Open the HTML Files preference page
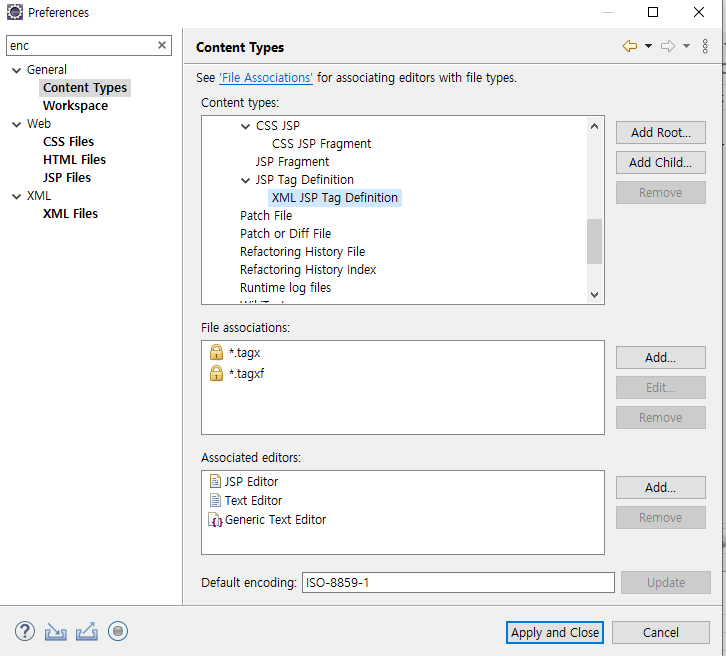The image size is (726, 656). [x=75, y=160]
